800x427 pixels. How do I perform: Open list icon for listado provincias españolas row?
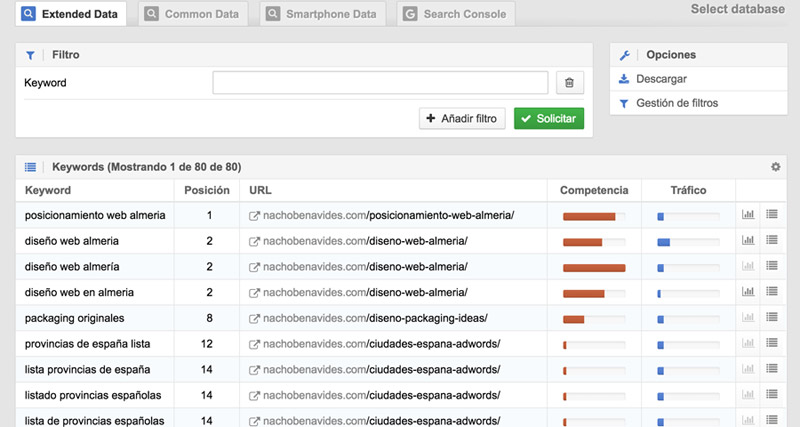(x=772, y=394)
